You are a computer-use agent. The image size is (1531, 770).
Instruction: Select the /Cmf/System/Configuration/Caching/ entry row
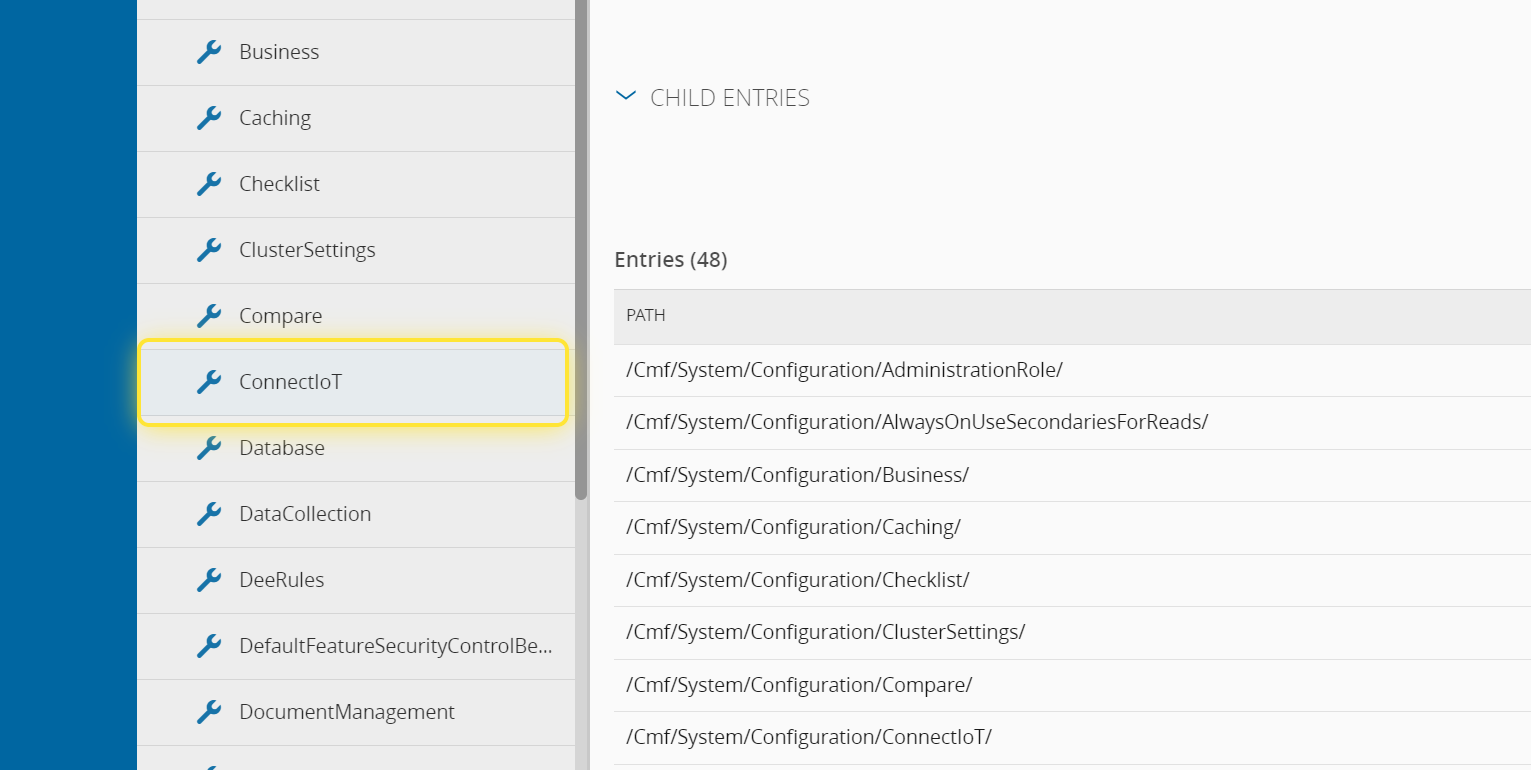point(793,527)
